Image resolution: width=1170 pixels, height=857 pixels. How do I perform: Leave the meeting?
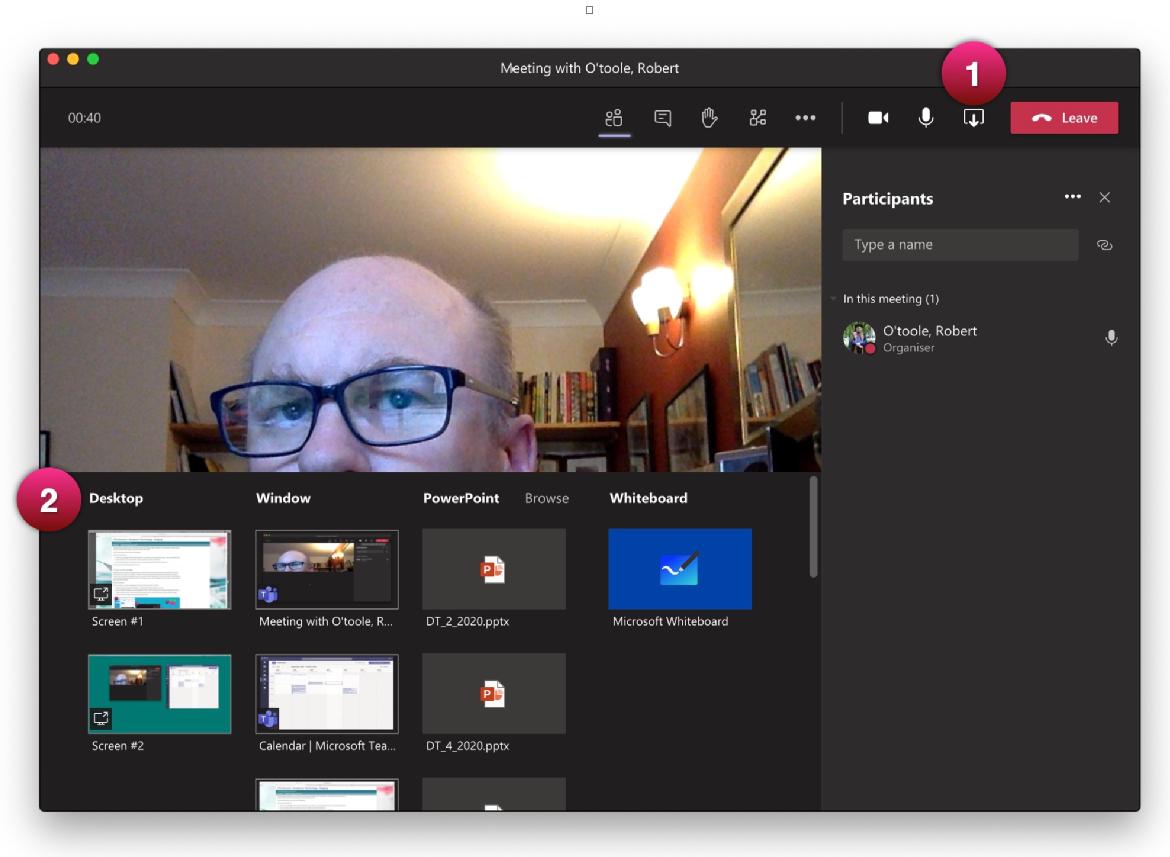(x=1064, y=117)
